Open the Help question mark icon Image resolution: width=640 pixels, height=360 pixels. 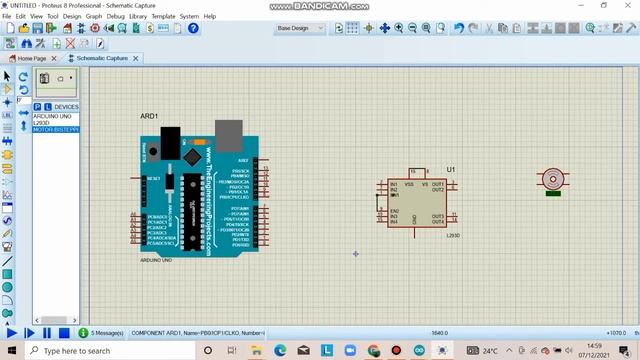coord(193,28)
